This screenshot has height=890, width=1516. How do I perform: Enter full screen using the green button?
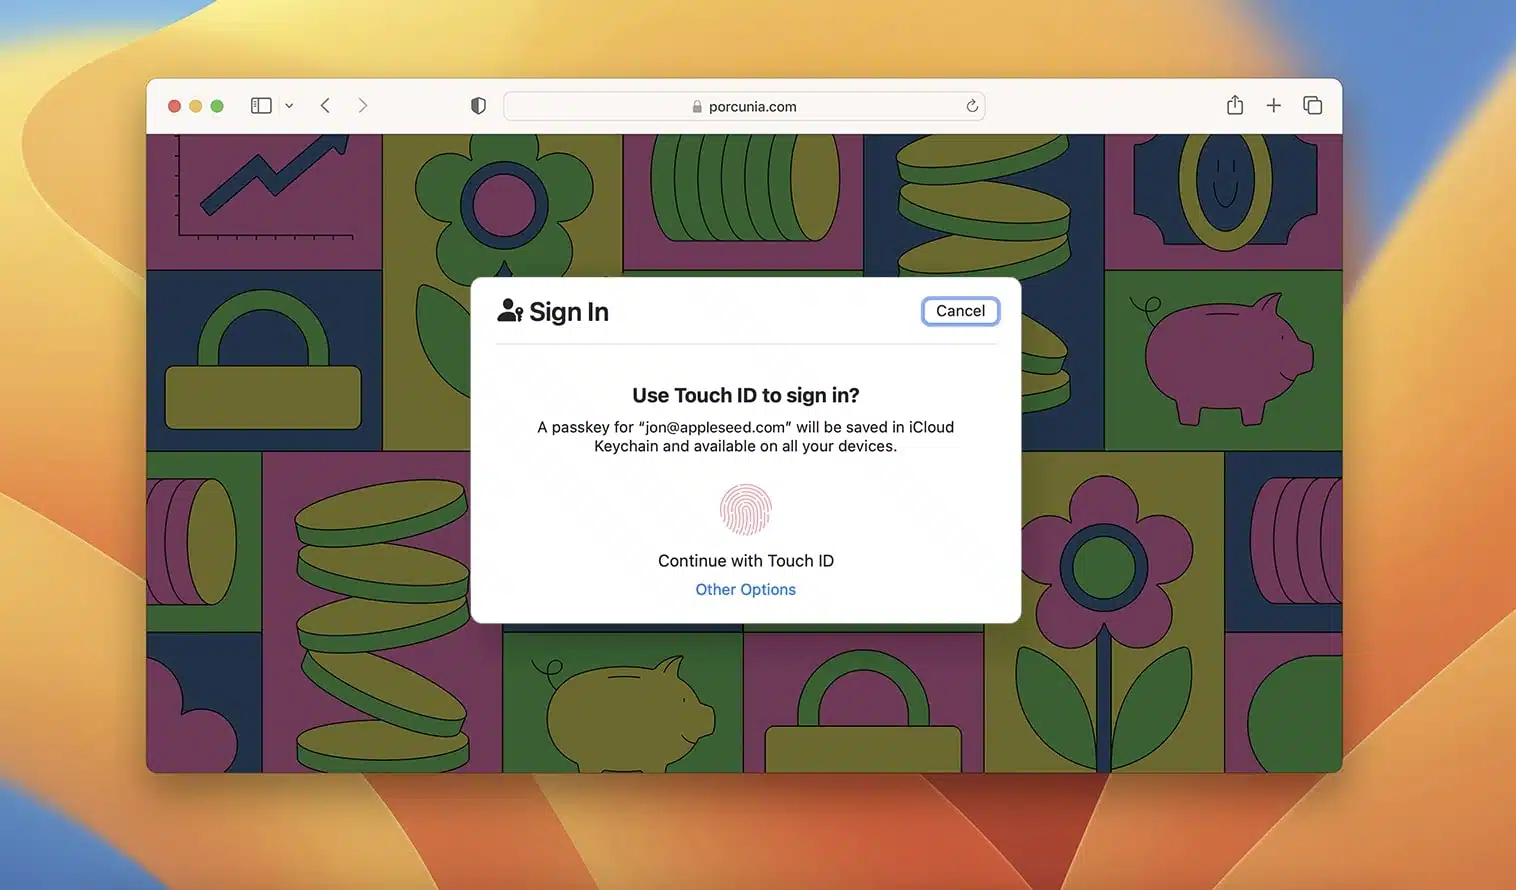coord(217,106)
